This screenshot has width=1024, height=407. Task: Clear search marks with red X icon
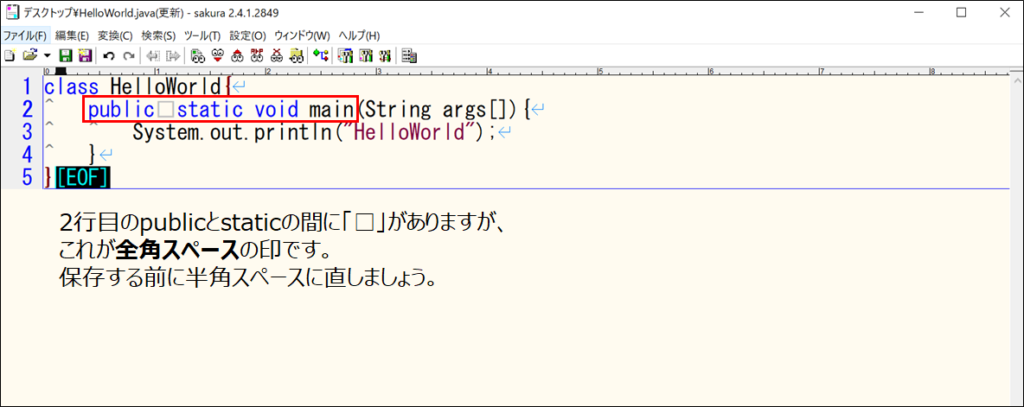[276, 56]
